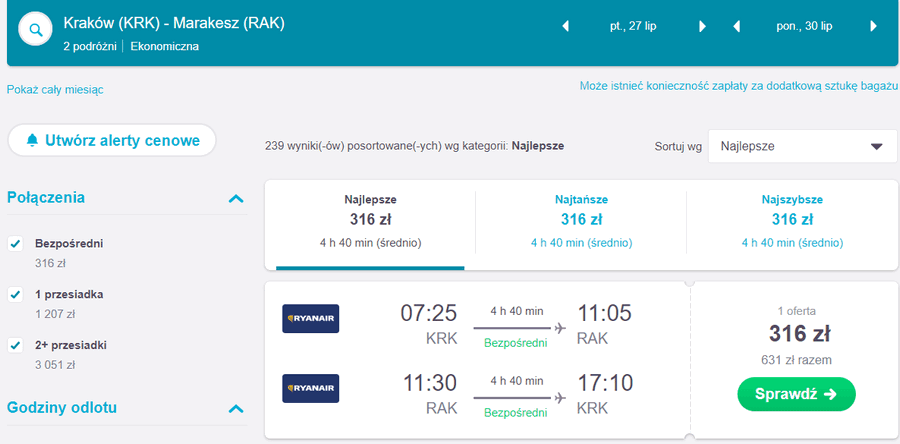The image size is (900, 444).
Task: Go to previous return date arrow
Action: click(x=737, y=26)
